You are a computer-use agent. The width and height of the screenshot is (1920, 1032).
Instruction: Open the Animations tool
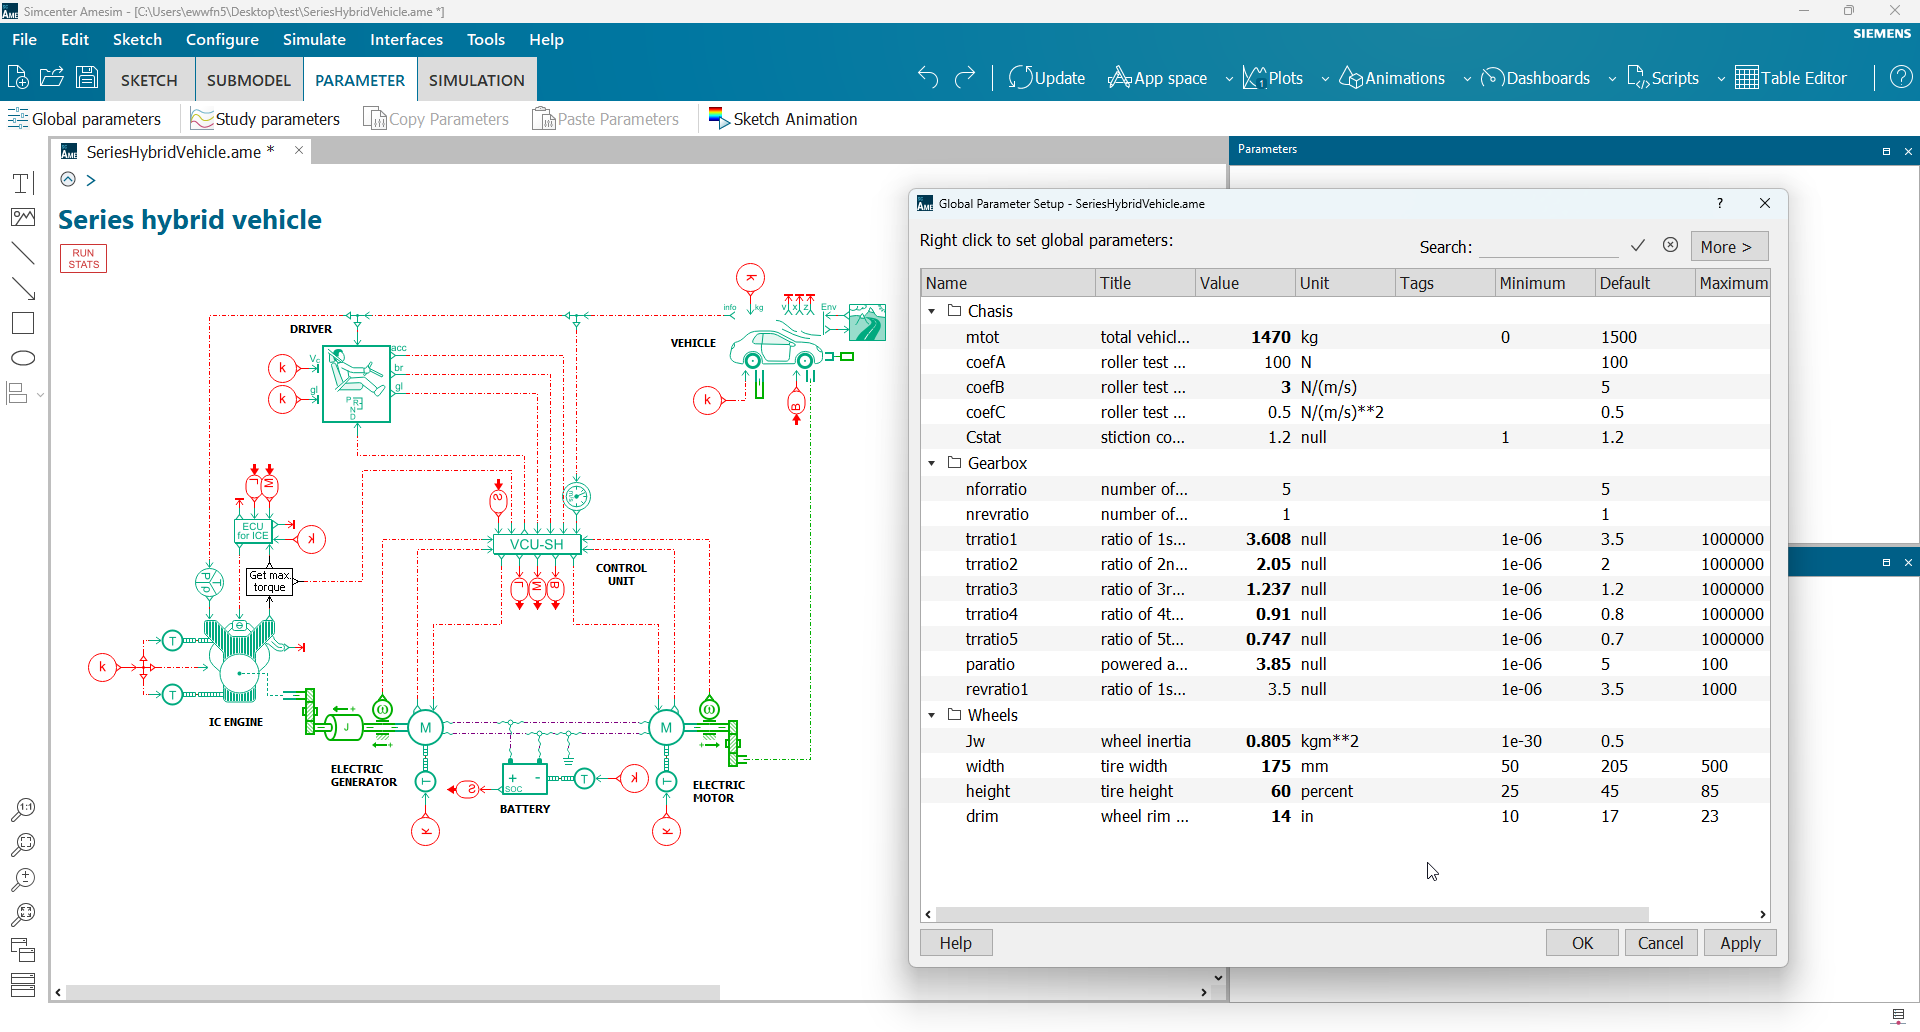1392,78
